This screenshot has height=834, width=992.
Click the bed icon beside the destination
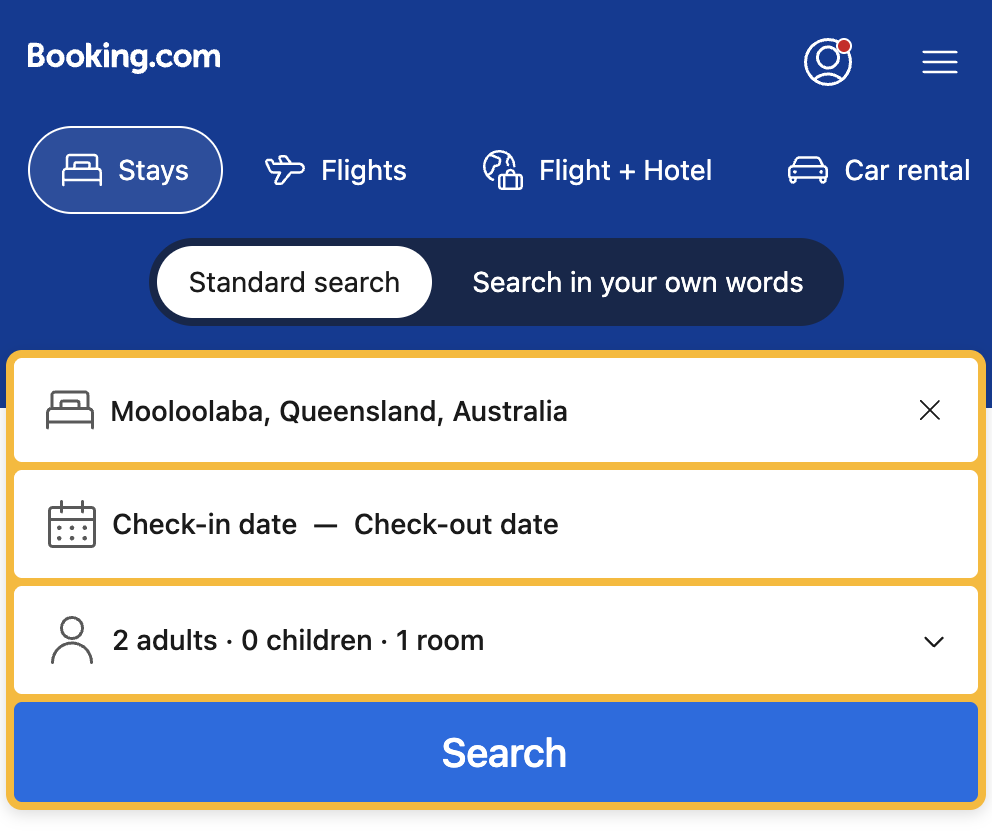pos(70,410)
